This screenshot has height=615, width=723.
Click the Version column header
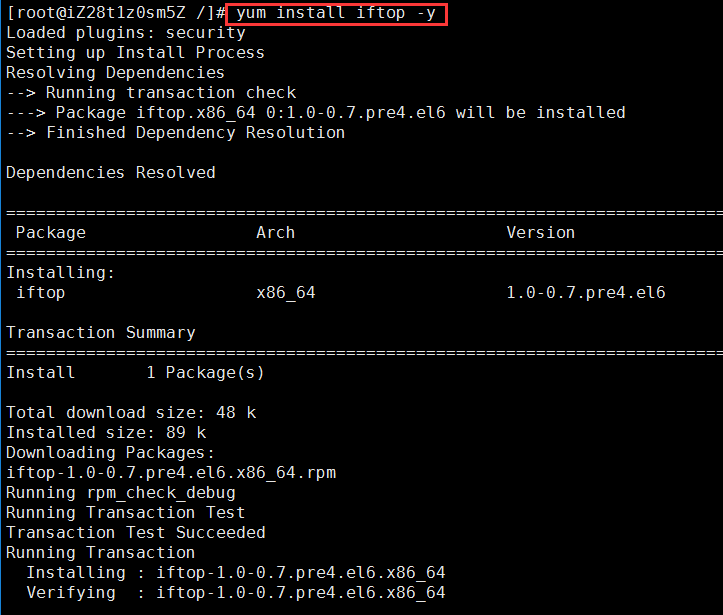(540, 233)
